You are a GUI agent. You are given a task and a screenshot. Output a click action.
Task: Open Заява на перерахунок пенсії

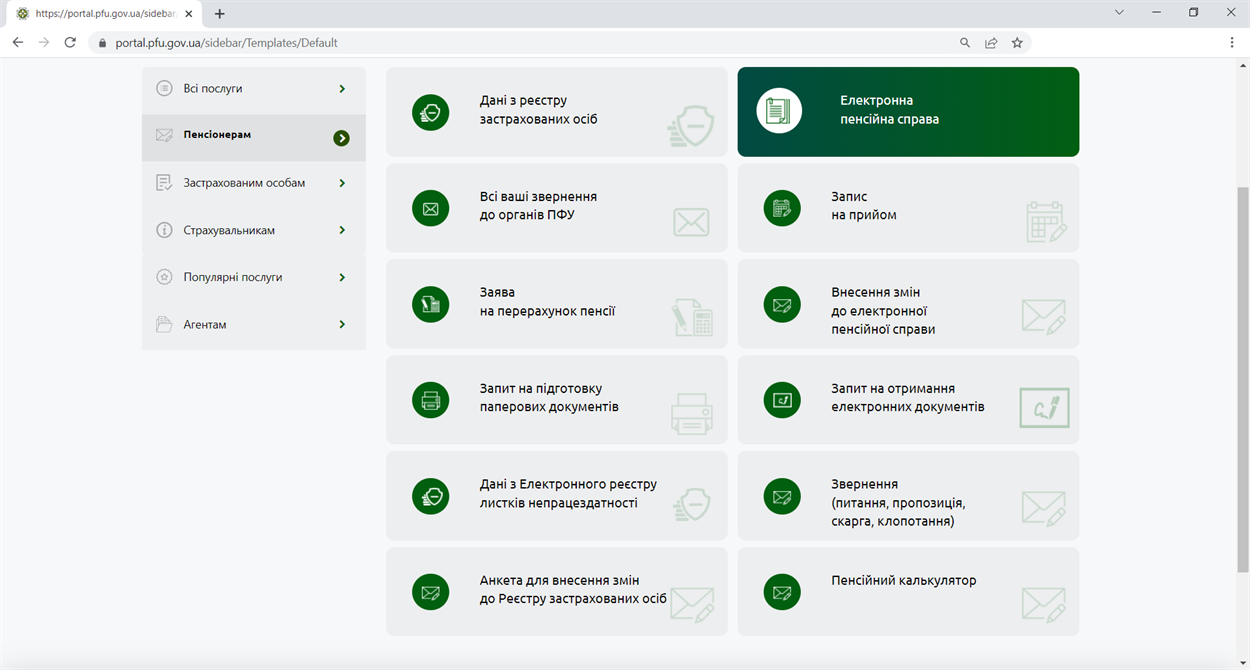click(x=557, y=304)
